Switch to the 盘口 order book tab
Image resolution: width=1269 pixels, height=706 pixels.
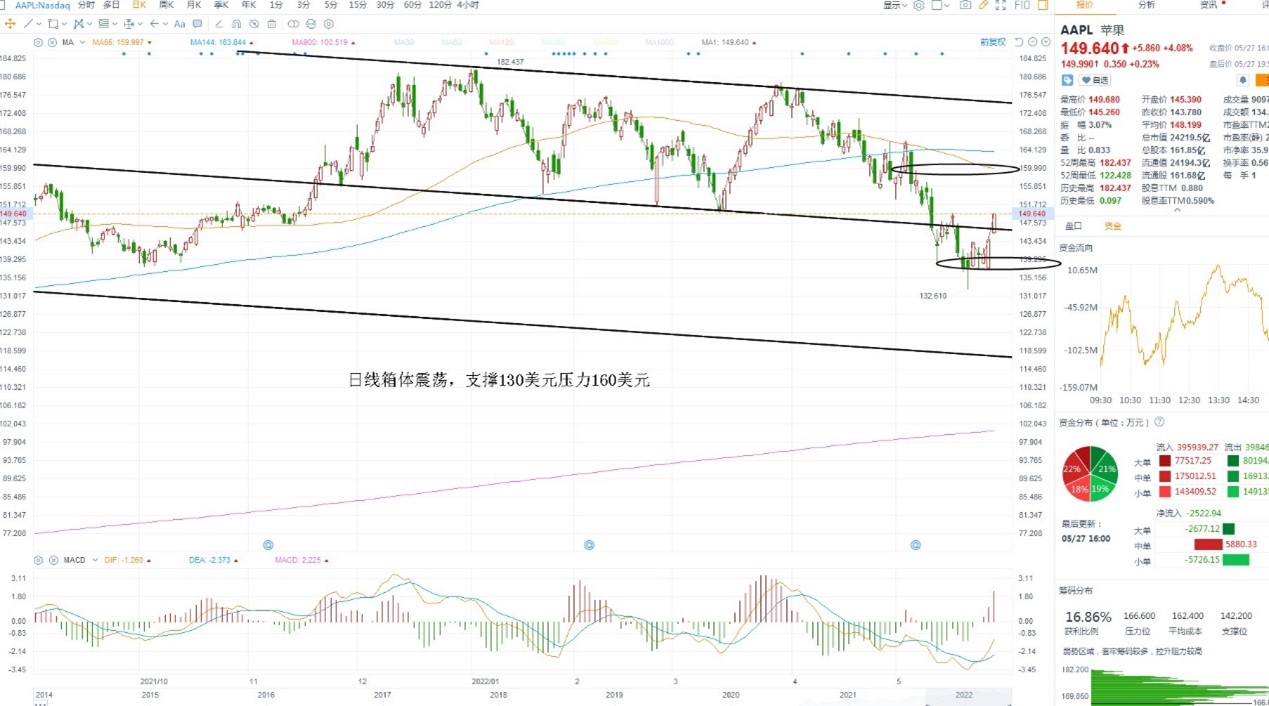tap(1073, 227)
